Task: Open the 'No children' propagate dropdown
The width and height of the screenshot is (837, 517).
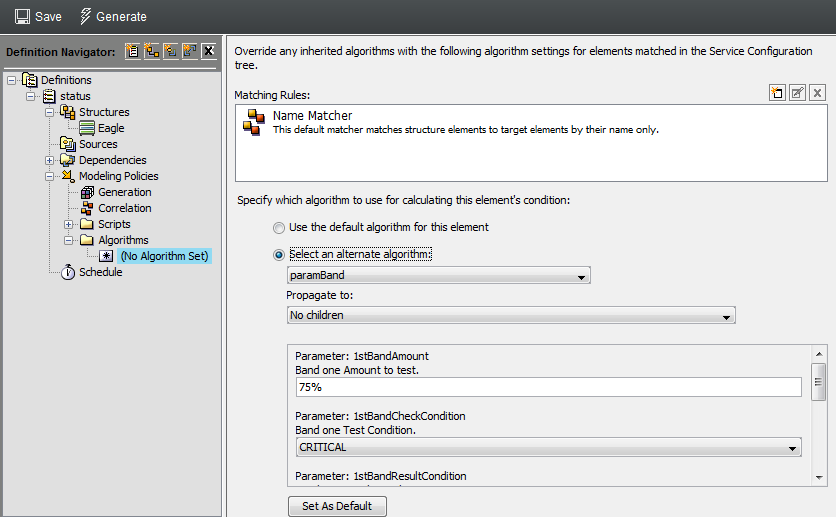Action: (x=511, y=315)
